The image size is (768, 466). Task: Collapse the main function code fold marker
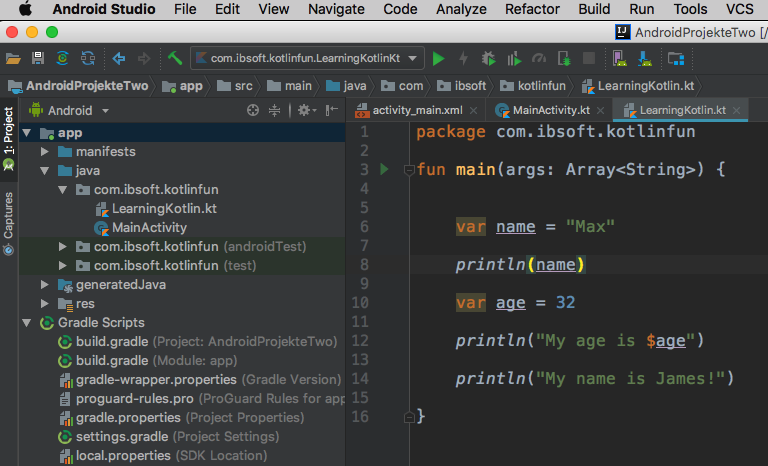pyautogui.click(x=407, y=170)
